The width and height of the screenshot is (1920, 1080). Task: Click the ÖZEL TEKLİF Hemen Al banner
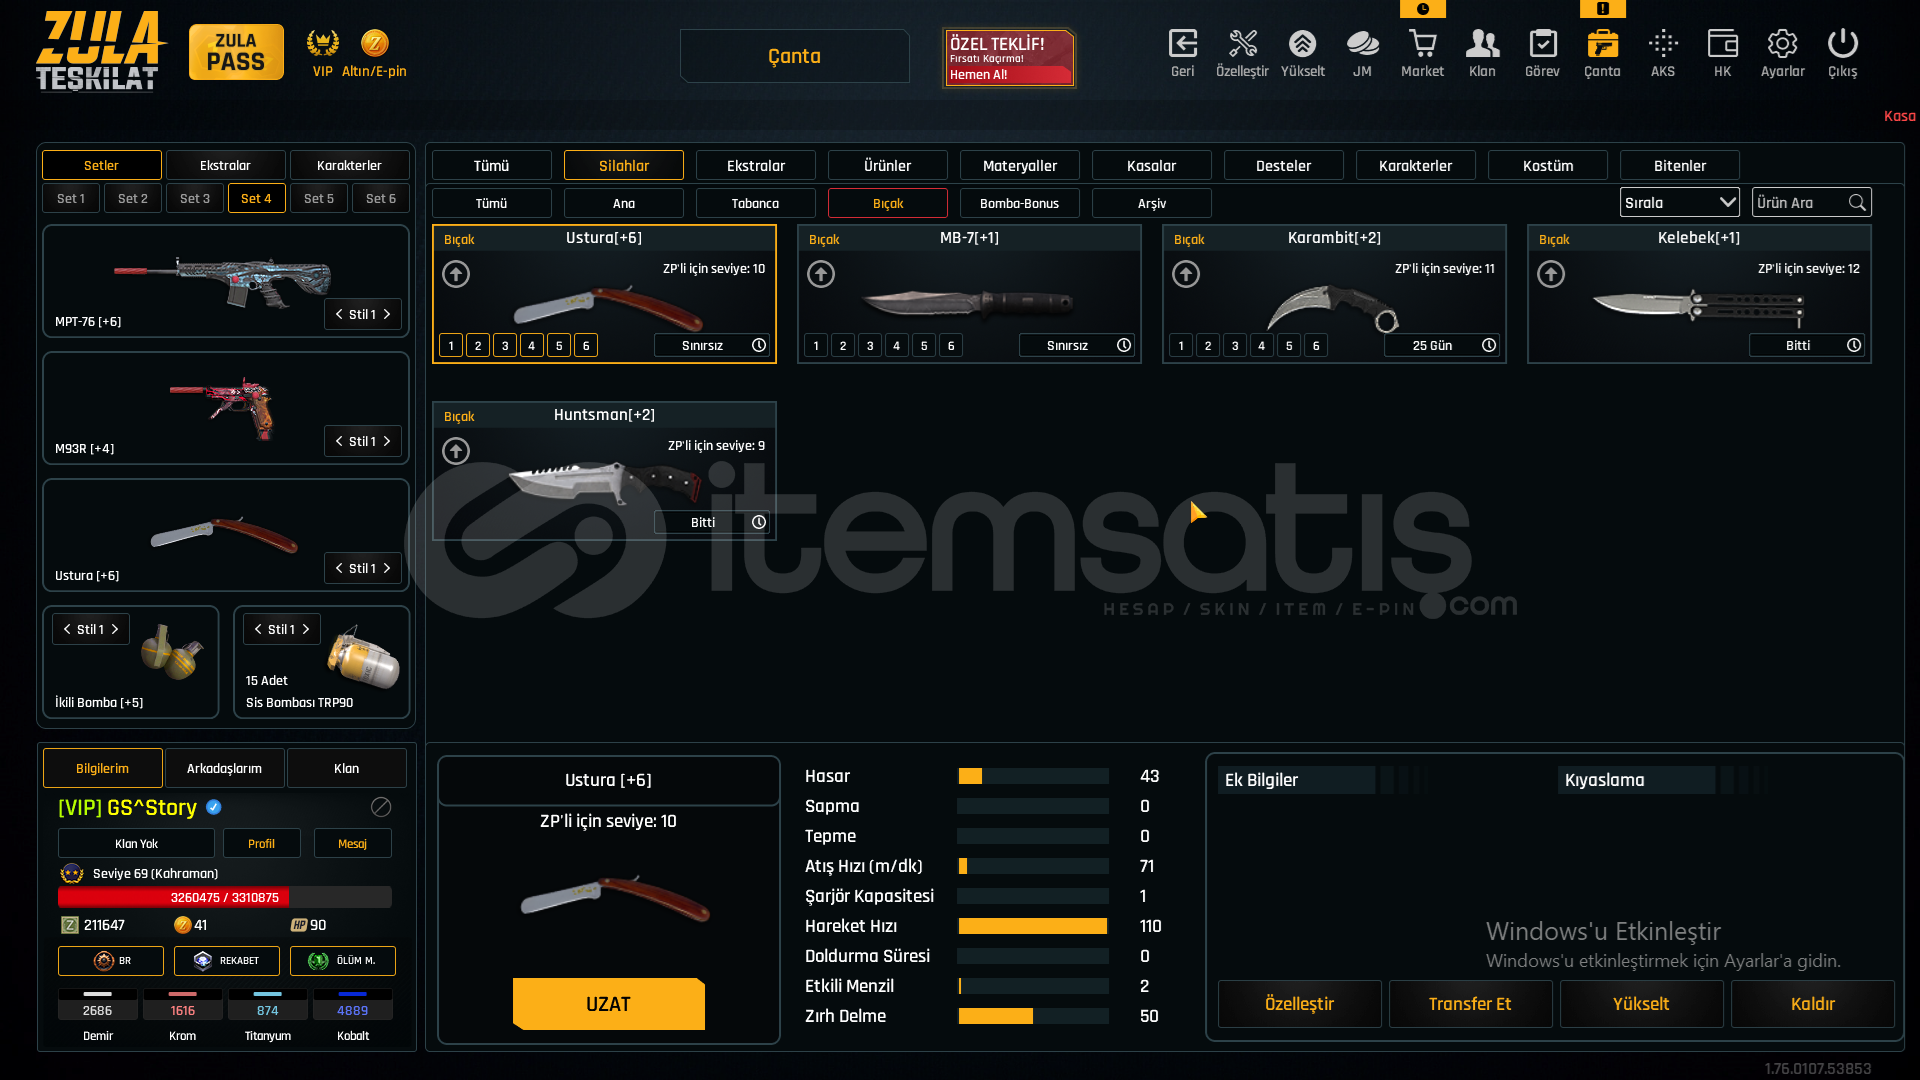tap(1009, 57)
